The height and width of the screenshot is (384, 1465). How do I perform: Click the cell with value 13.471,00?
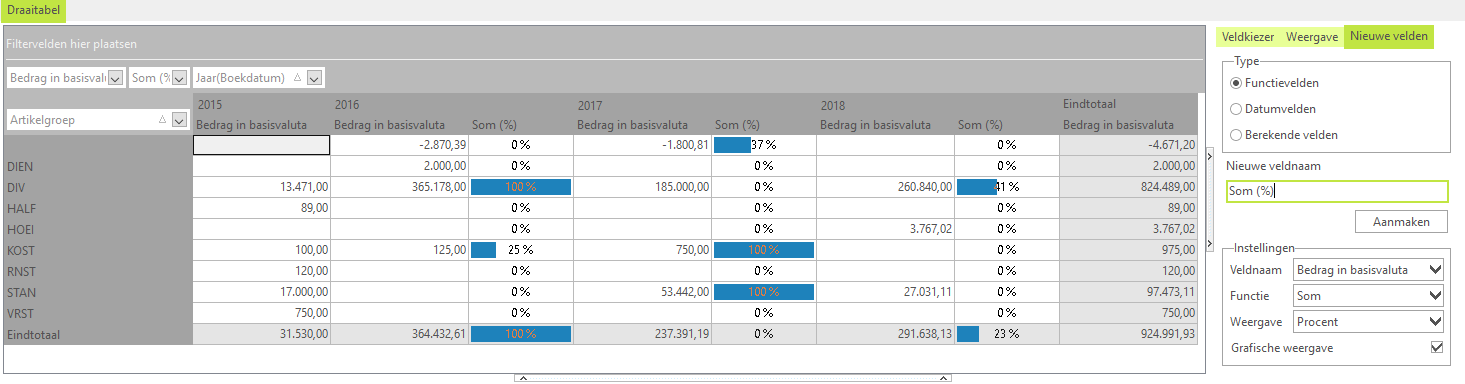pyautogui.click(x=261, y=187)
